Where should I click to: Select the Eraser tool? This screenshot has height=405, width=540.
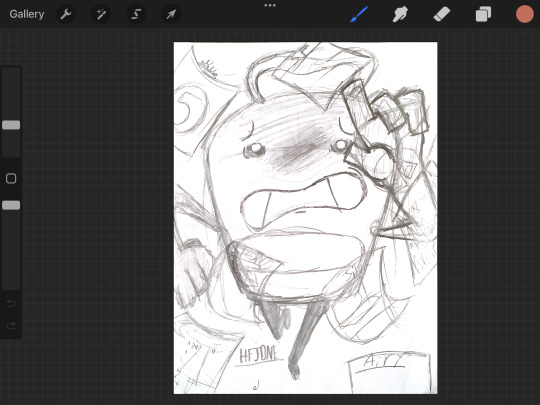(442, 14)
